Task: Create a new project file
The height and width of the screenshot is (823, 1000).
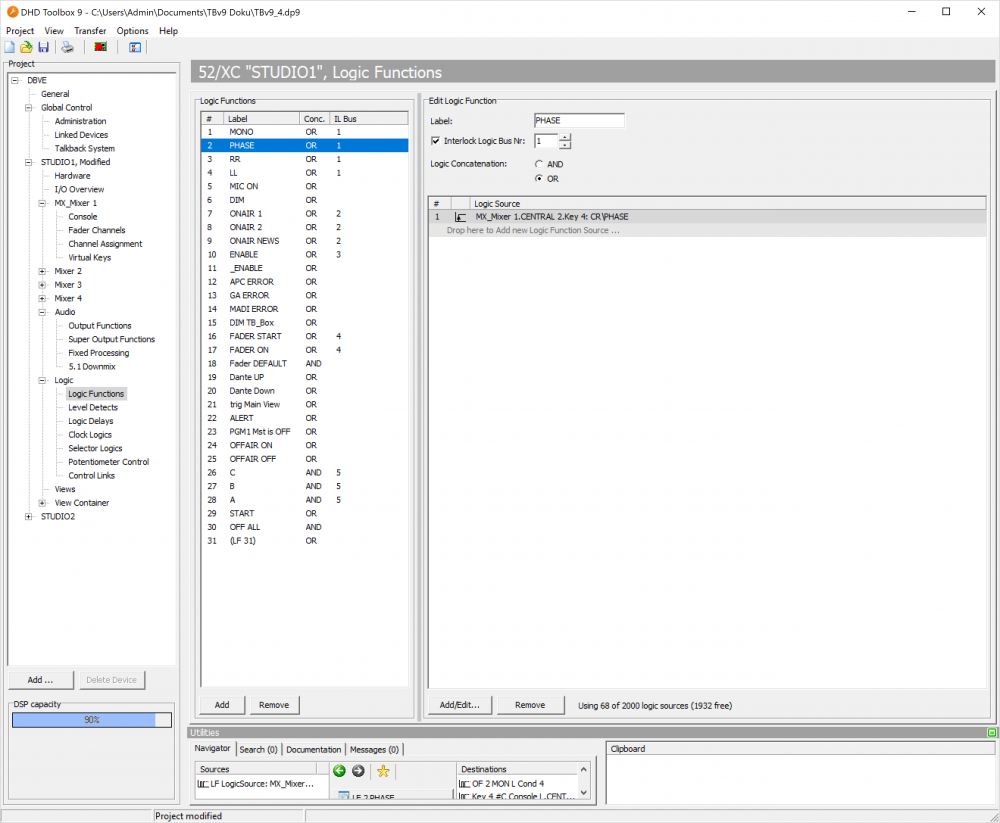Action: [x=10, y=47]
